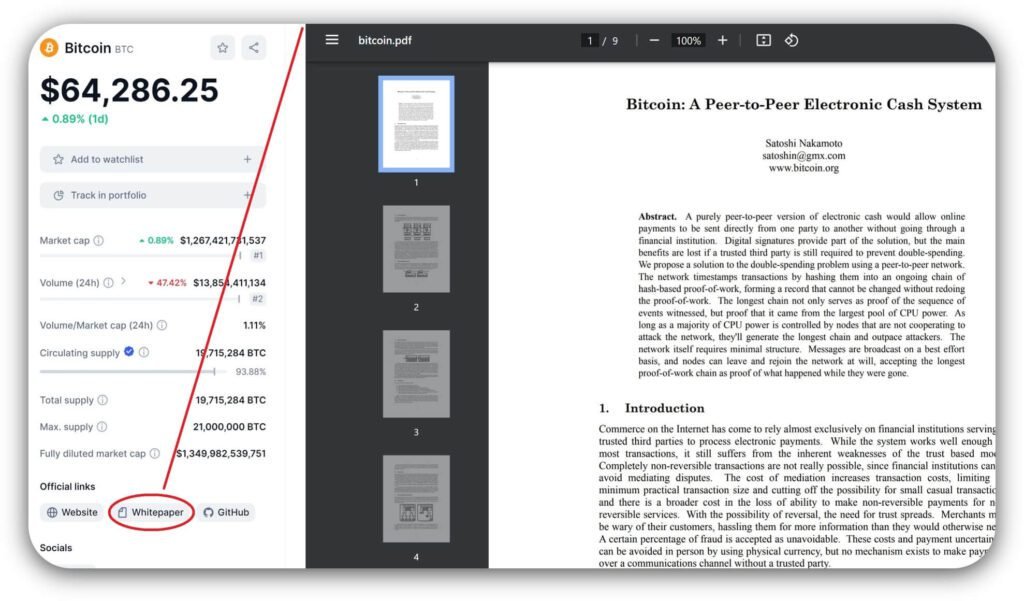Click the globe icon in Website link

tap(52, 513)
